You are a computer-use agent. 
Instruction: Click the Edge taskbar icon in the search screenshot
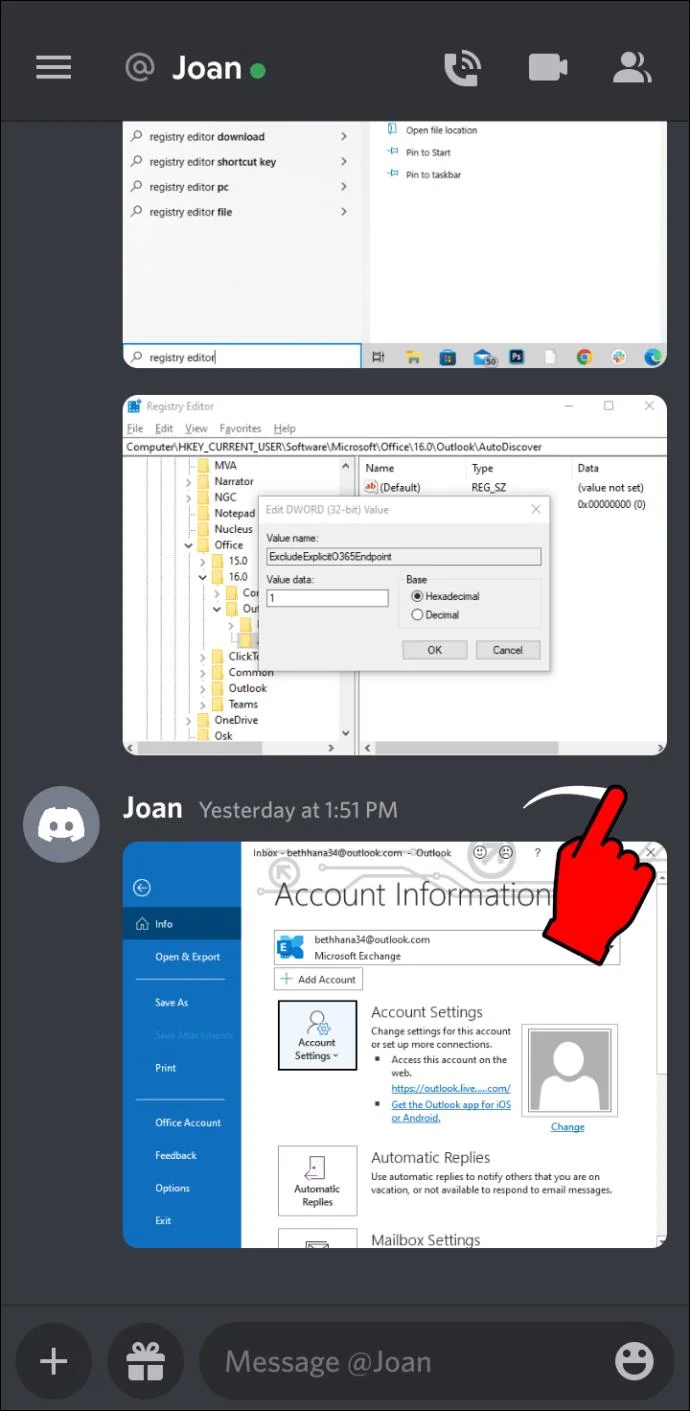point(652,357)
